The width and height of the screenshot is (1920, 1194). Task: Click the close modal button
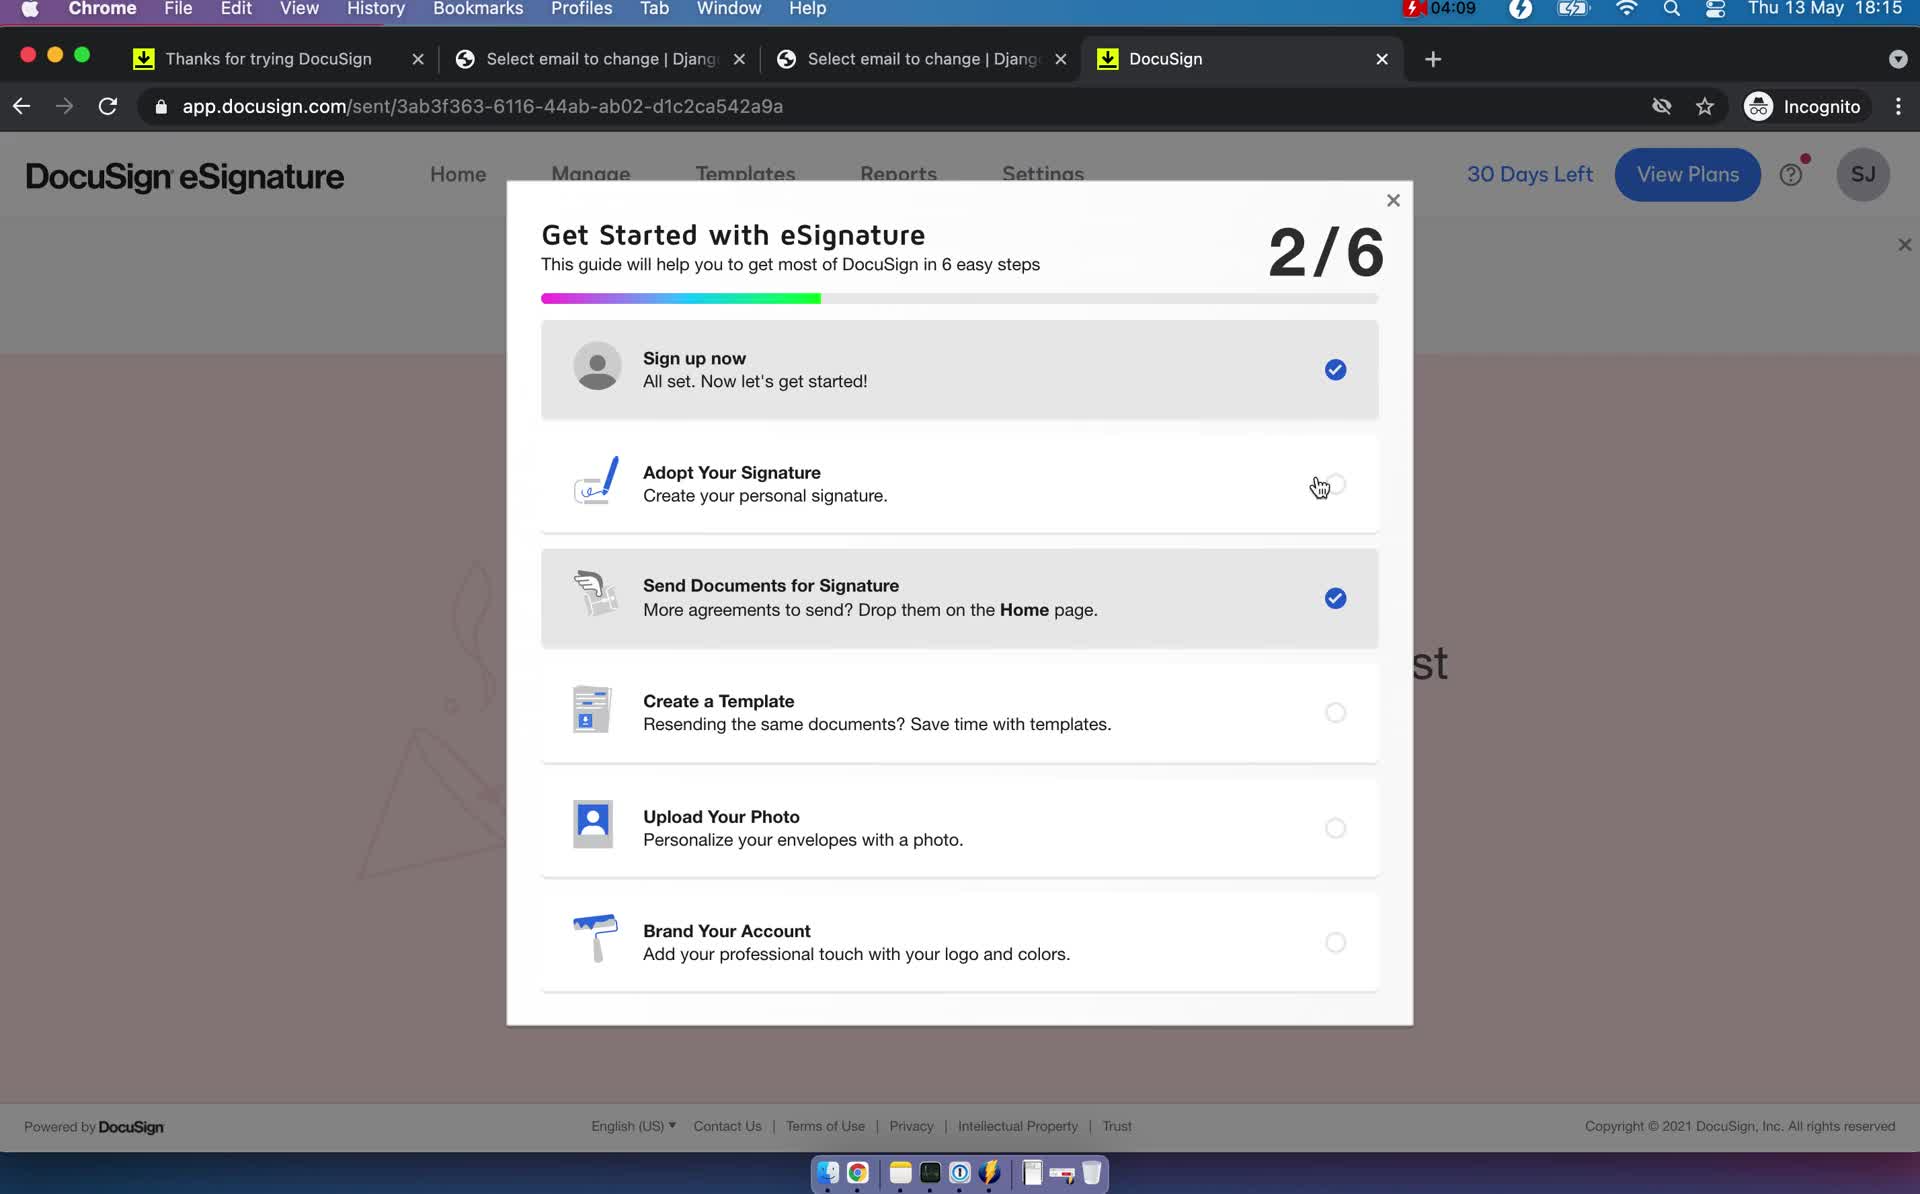[x=1392, y=199]
